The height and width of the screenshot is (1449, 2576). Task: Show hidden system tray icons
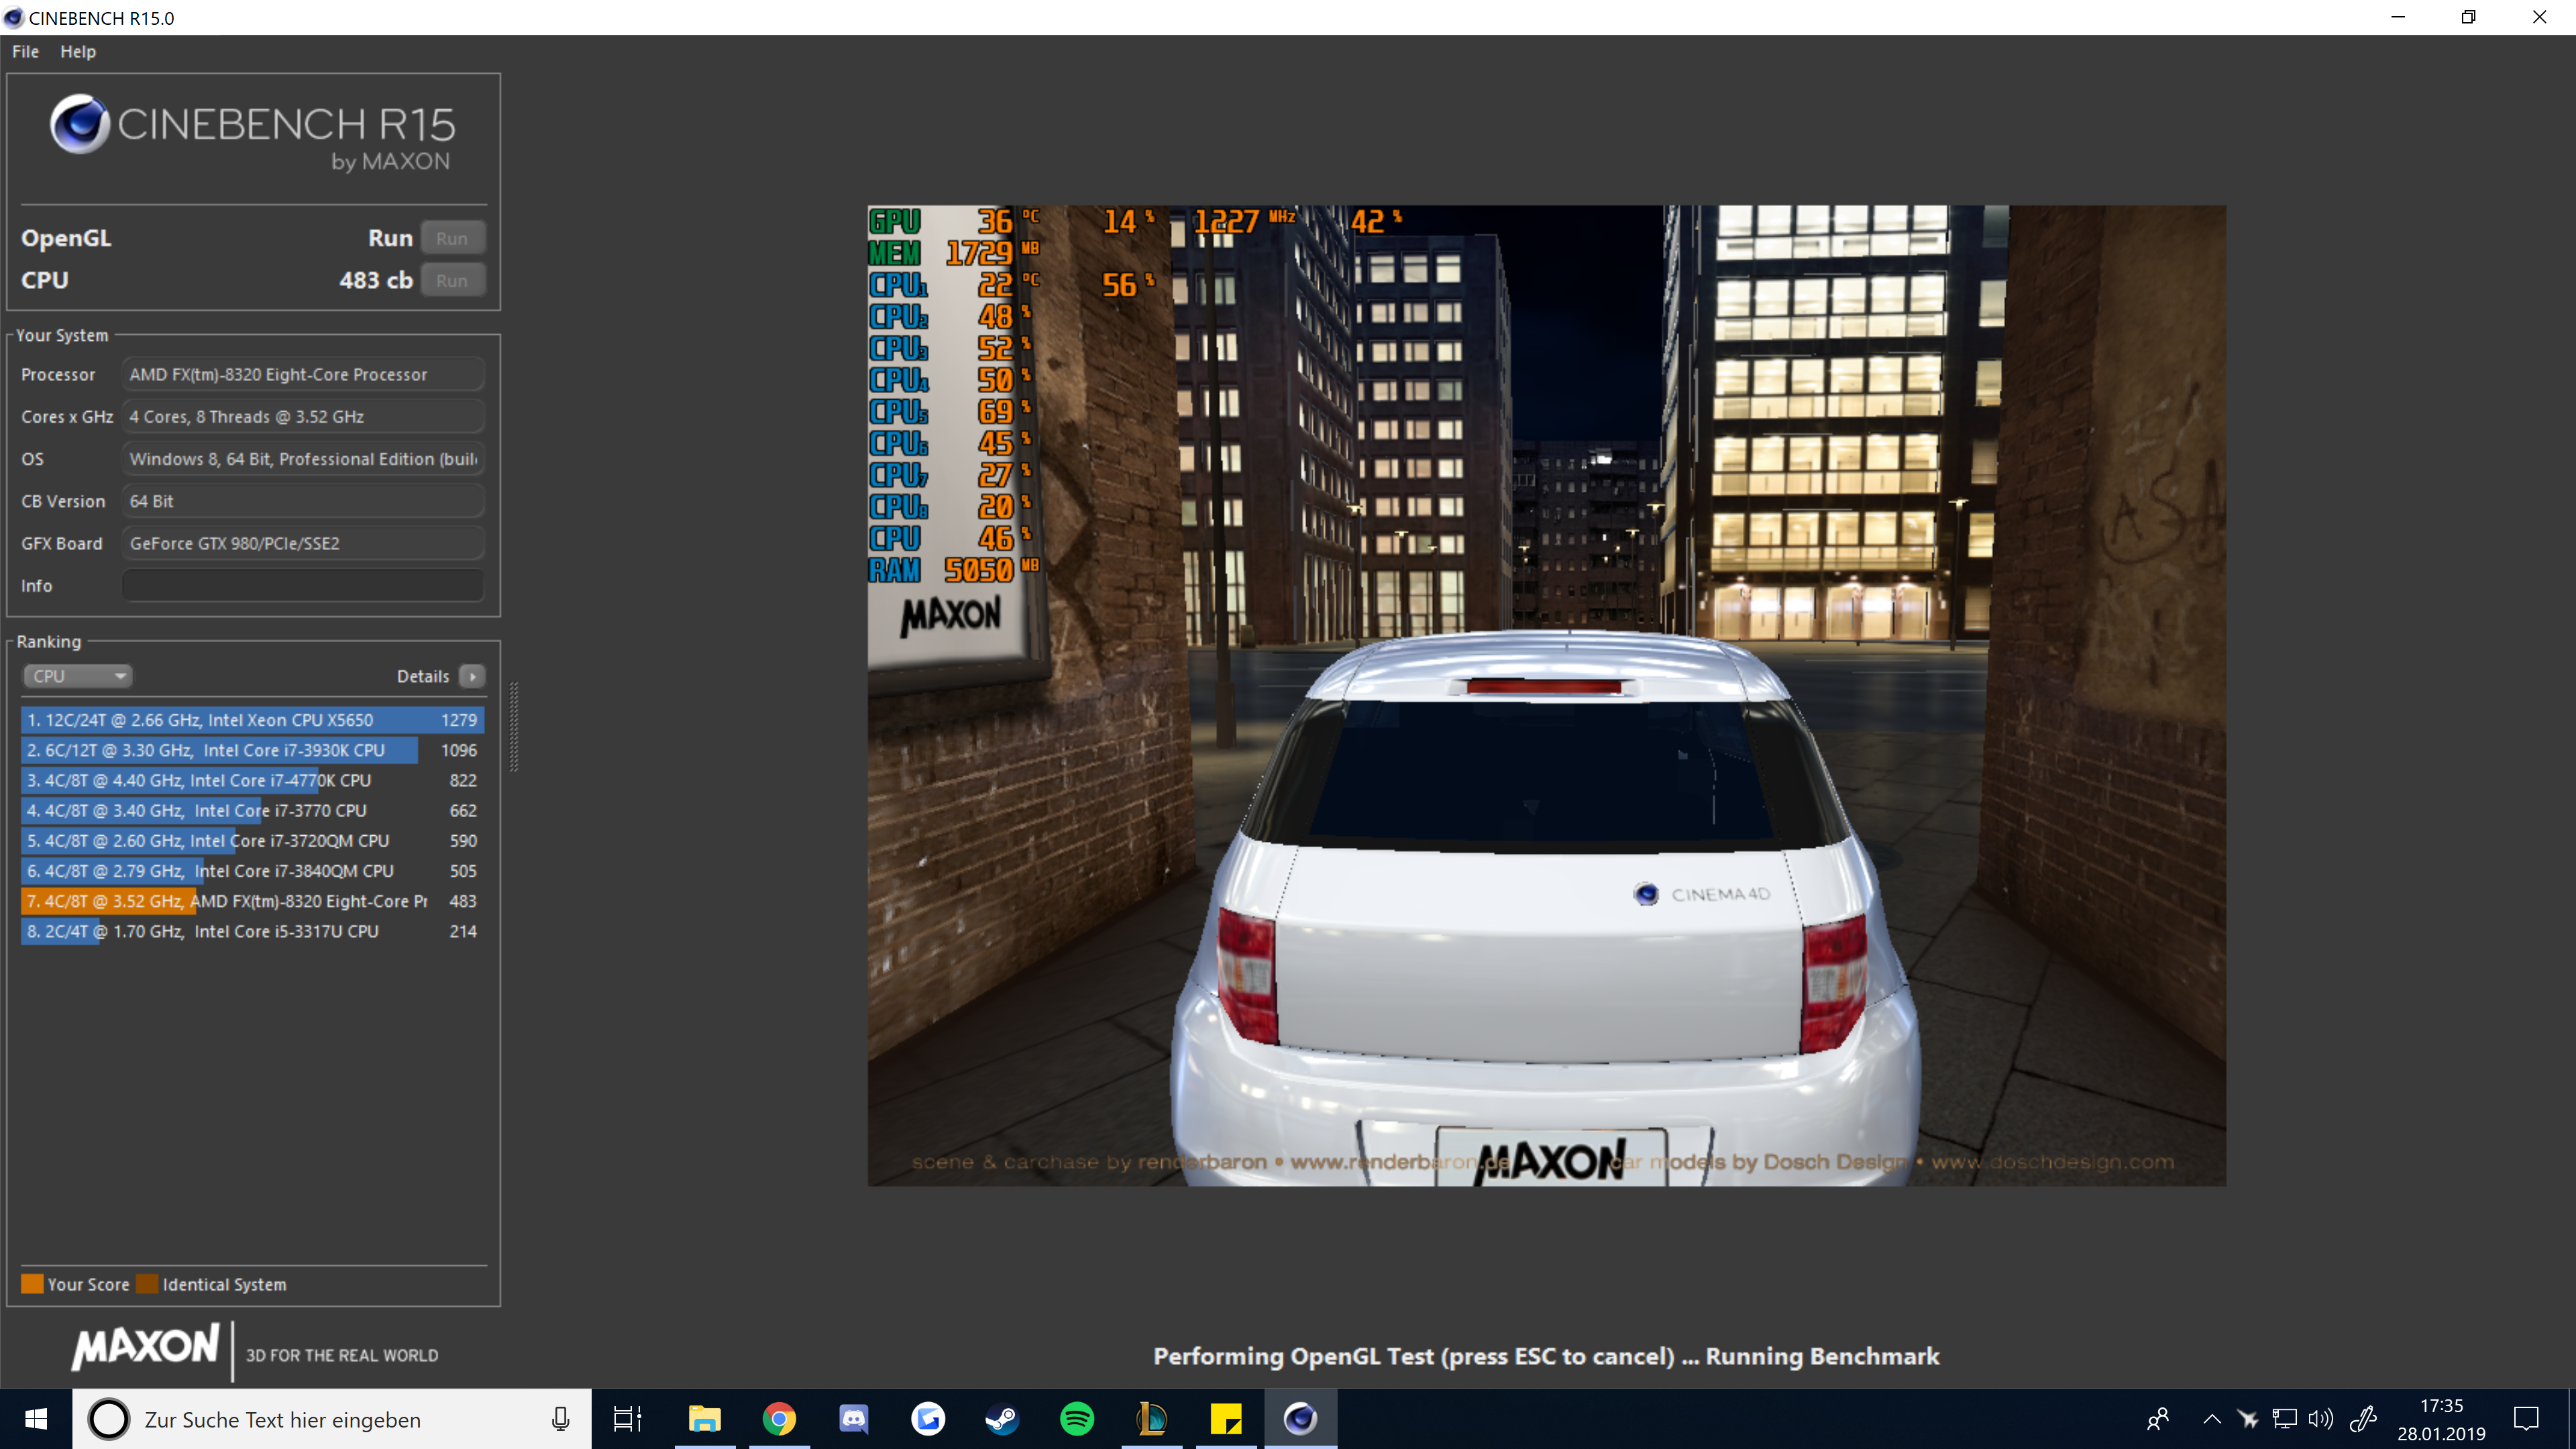2212,1418
